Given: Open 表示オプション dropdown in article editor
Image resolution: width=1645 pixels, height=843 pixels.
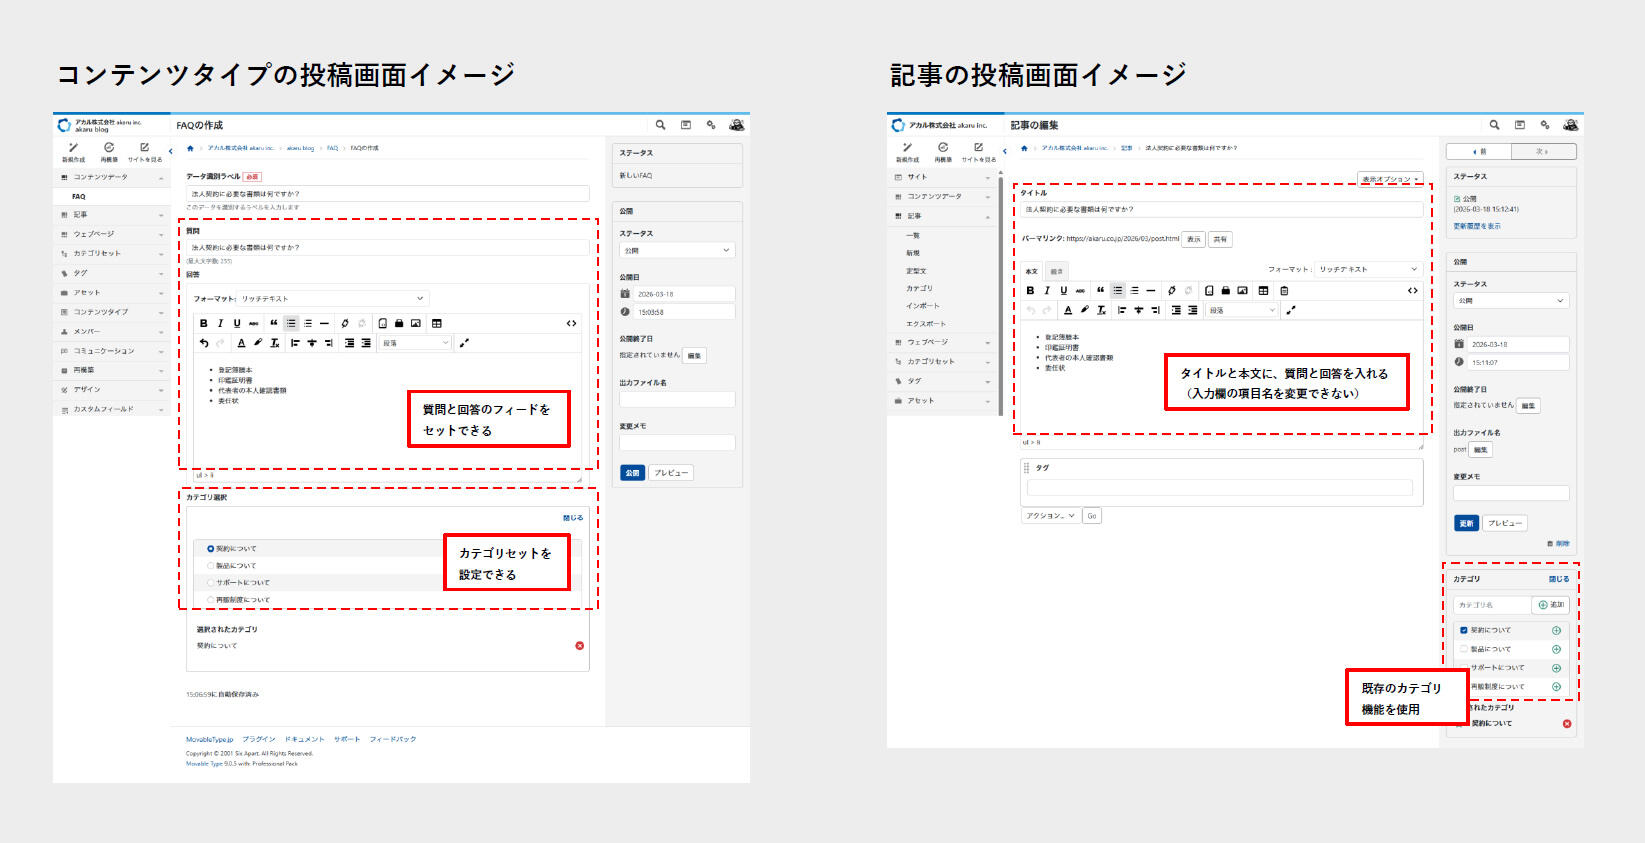Looking at the screenshot, I should (1390, 179).
